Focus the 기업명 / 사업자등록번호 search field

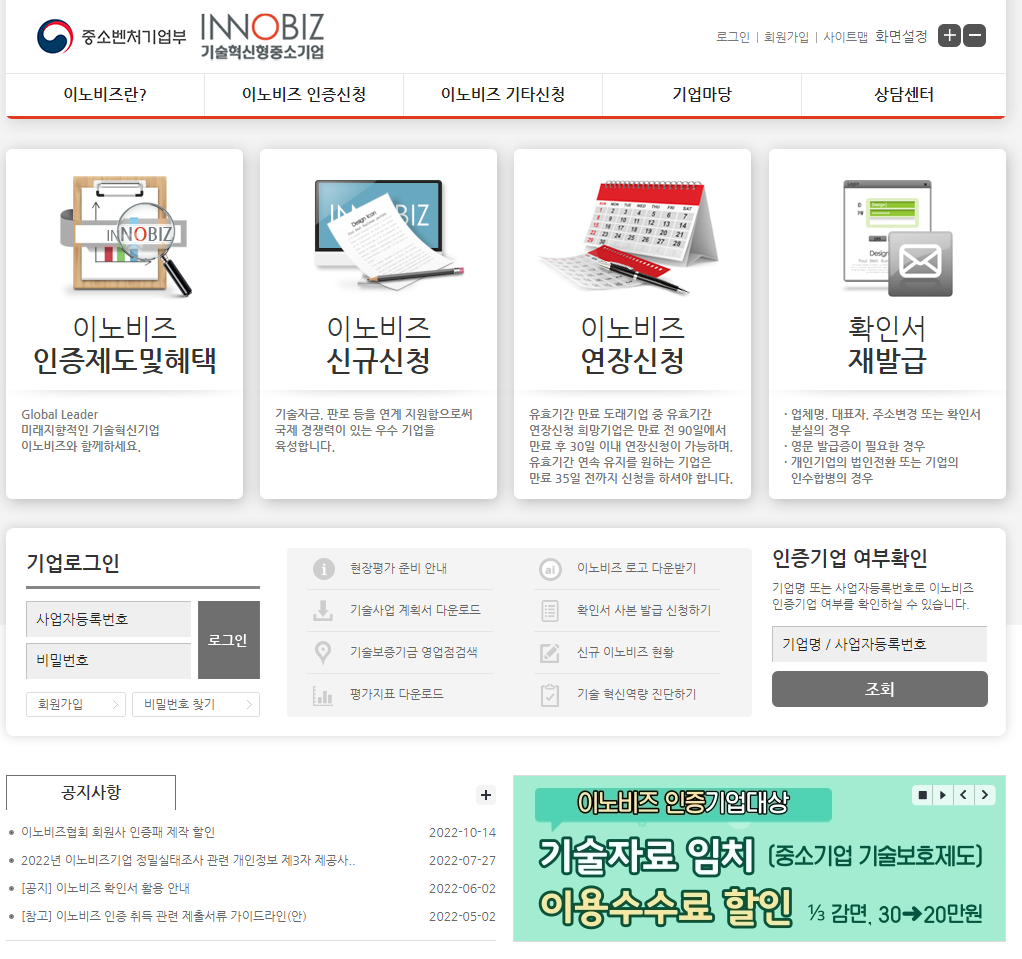[x=879, y=644]
